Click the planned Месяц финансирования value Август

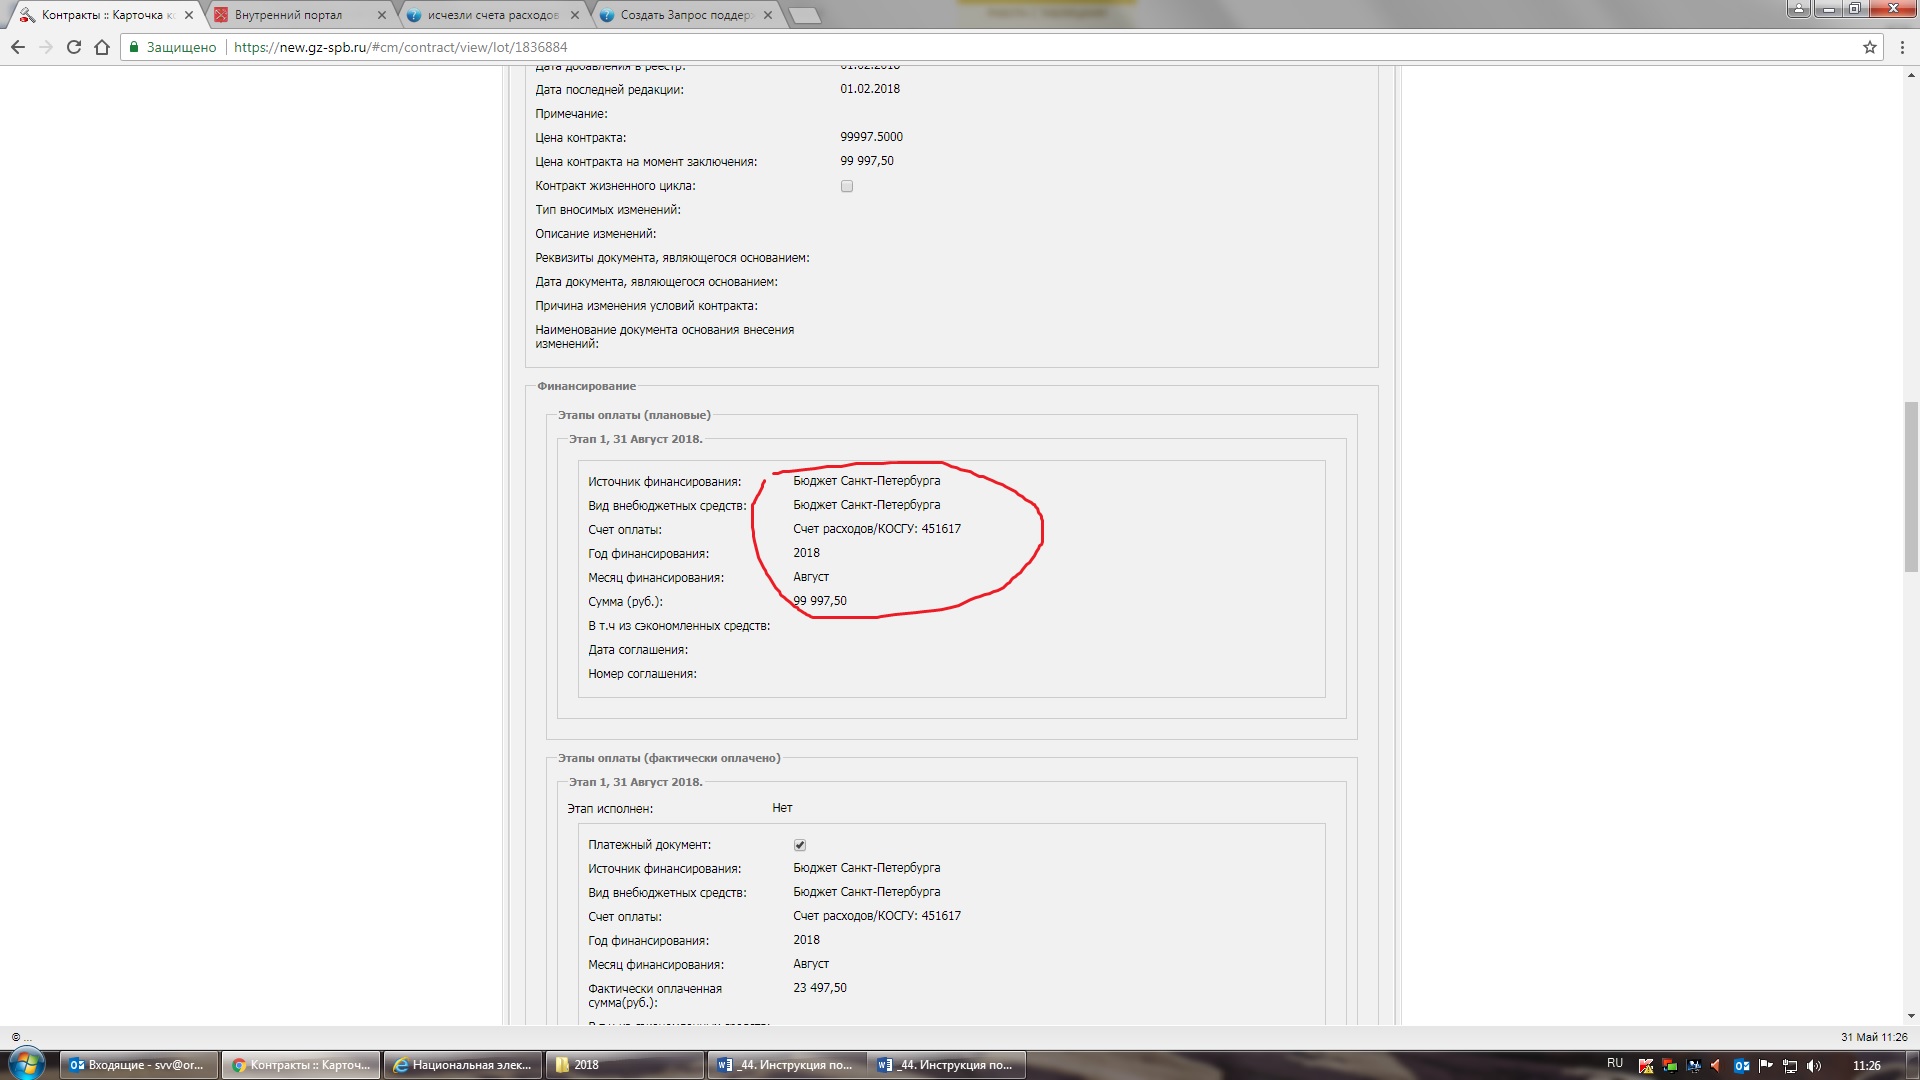click(811, 577)
